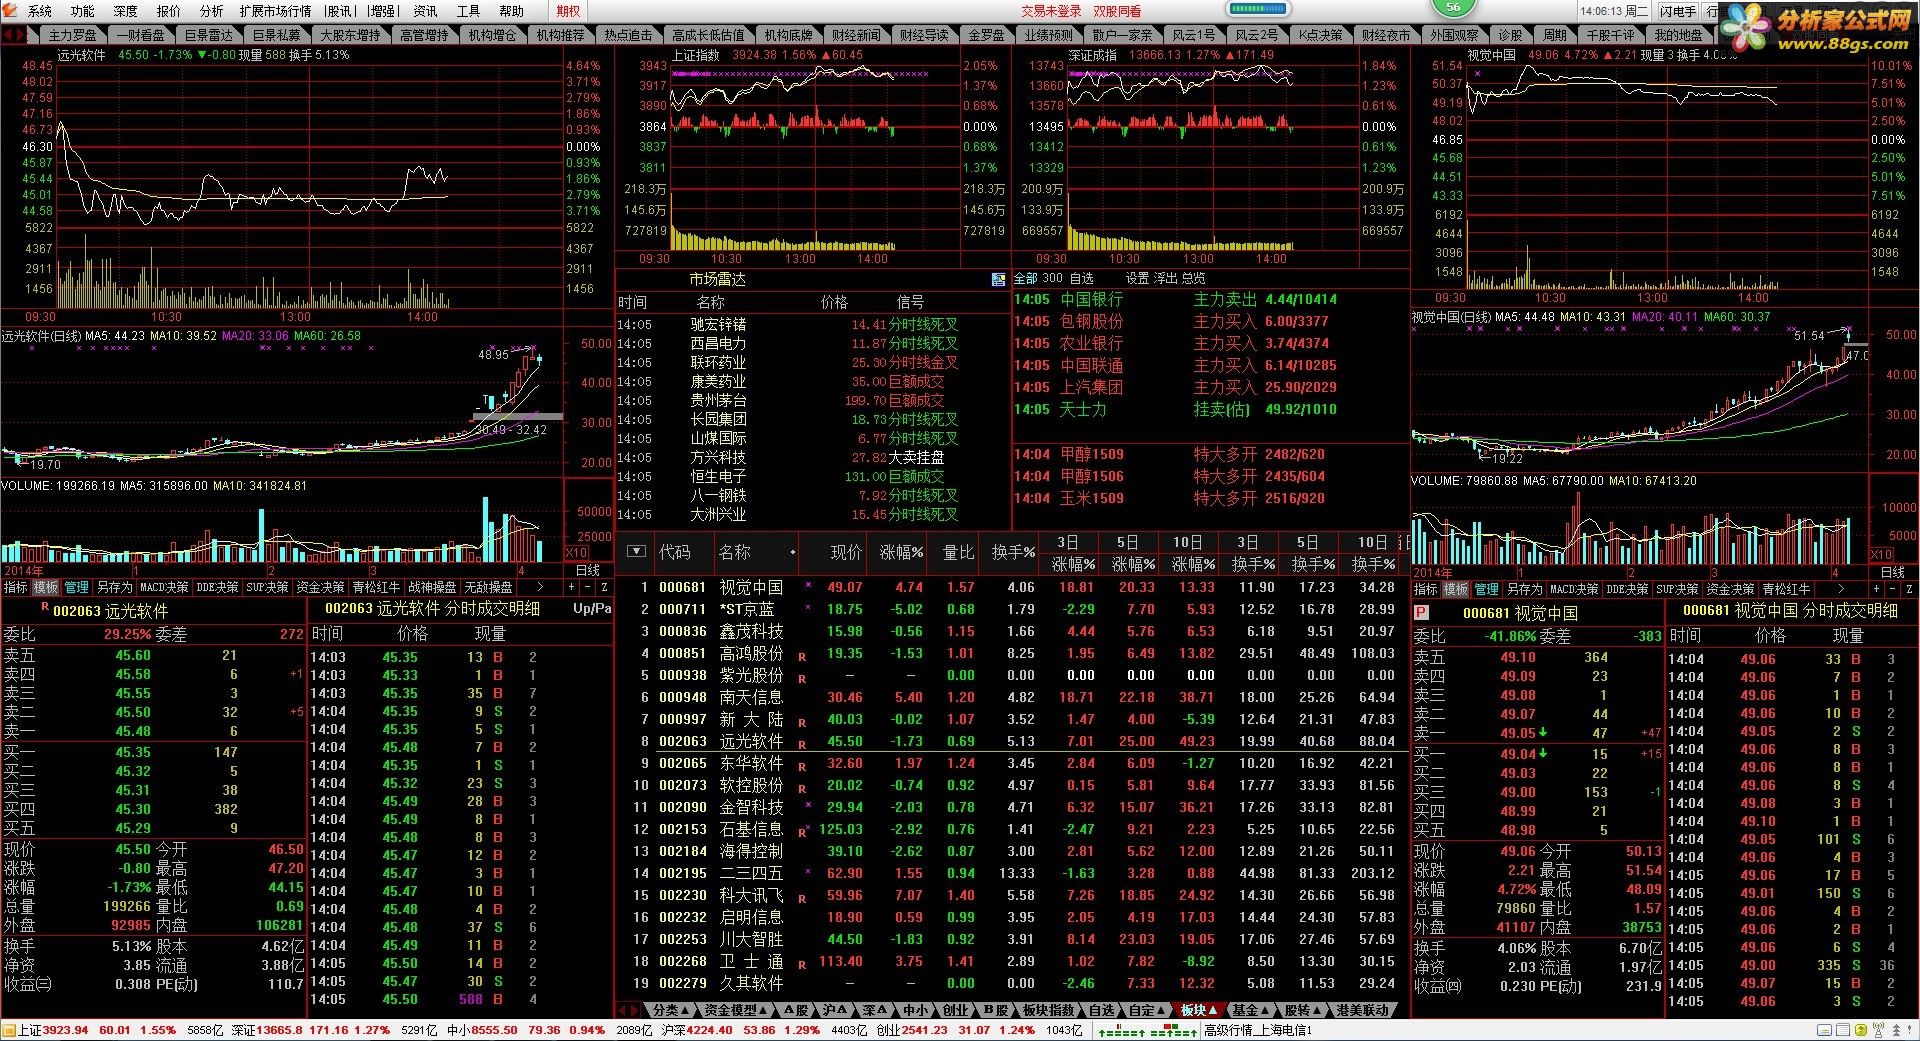Select stock row 002230 科大讯飞
This screenshot has height=1041, width=1920.
tap(1010, 895)
